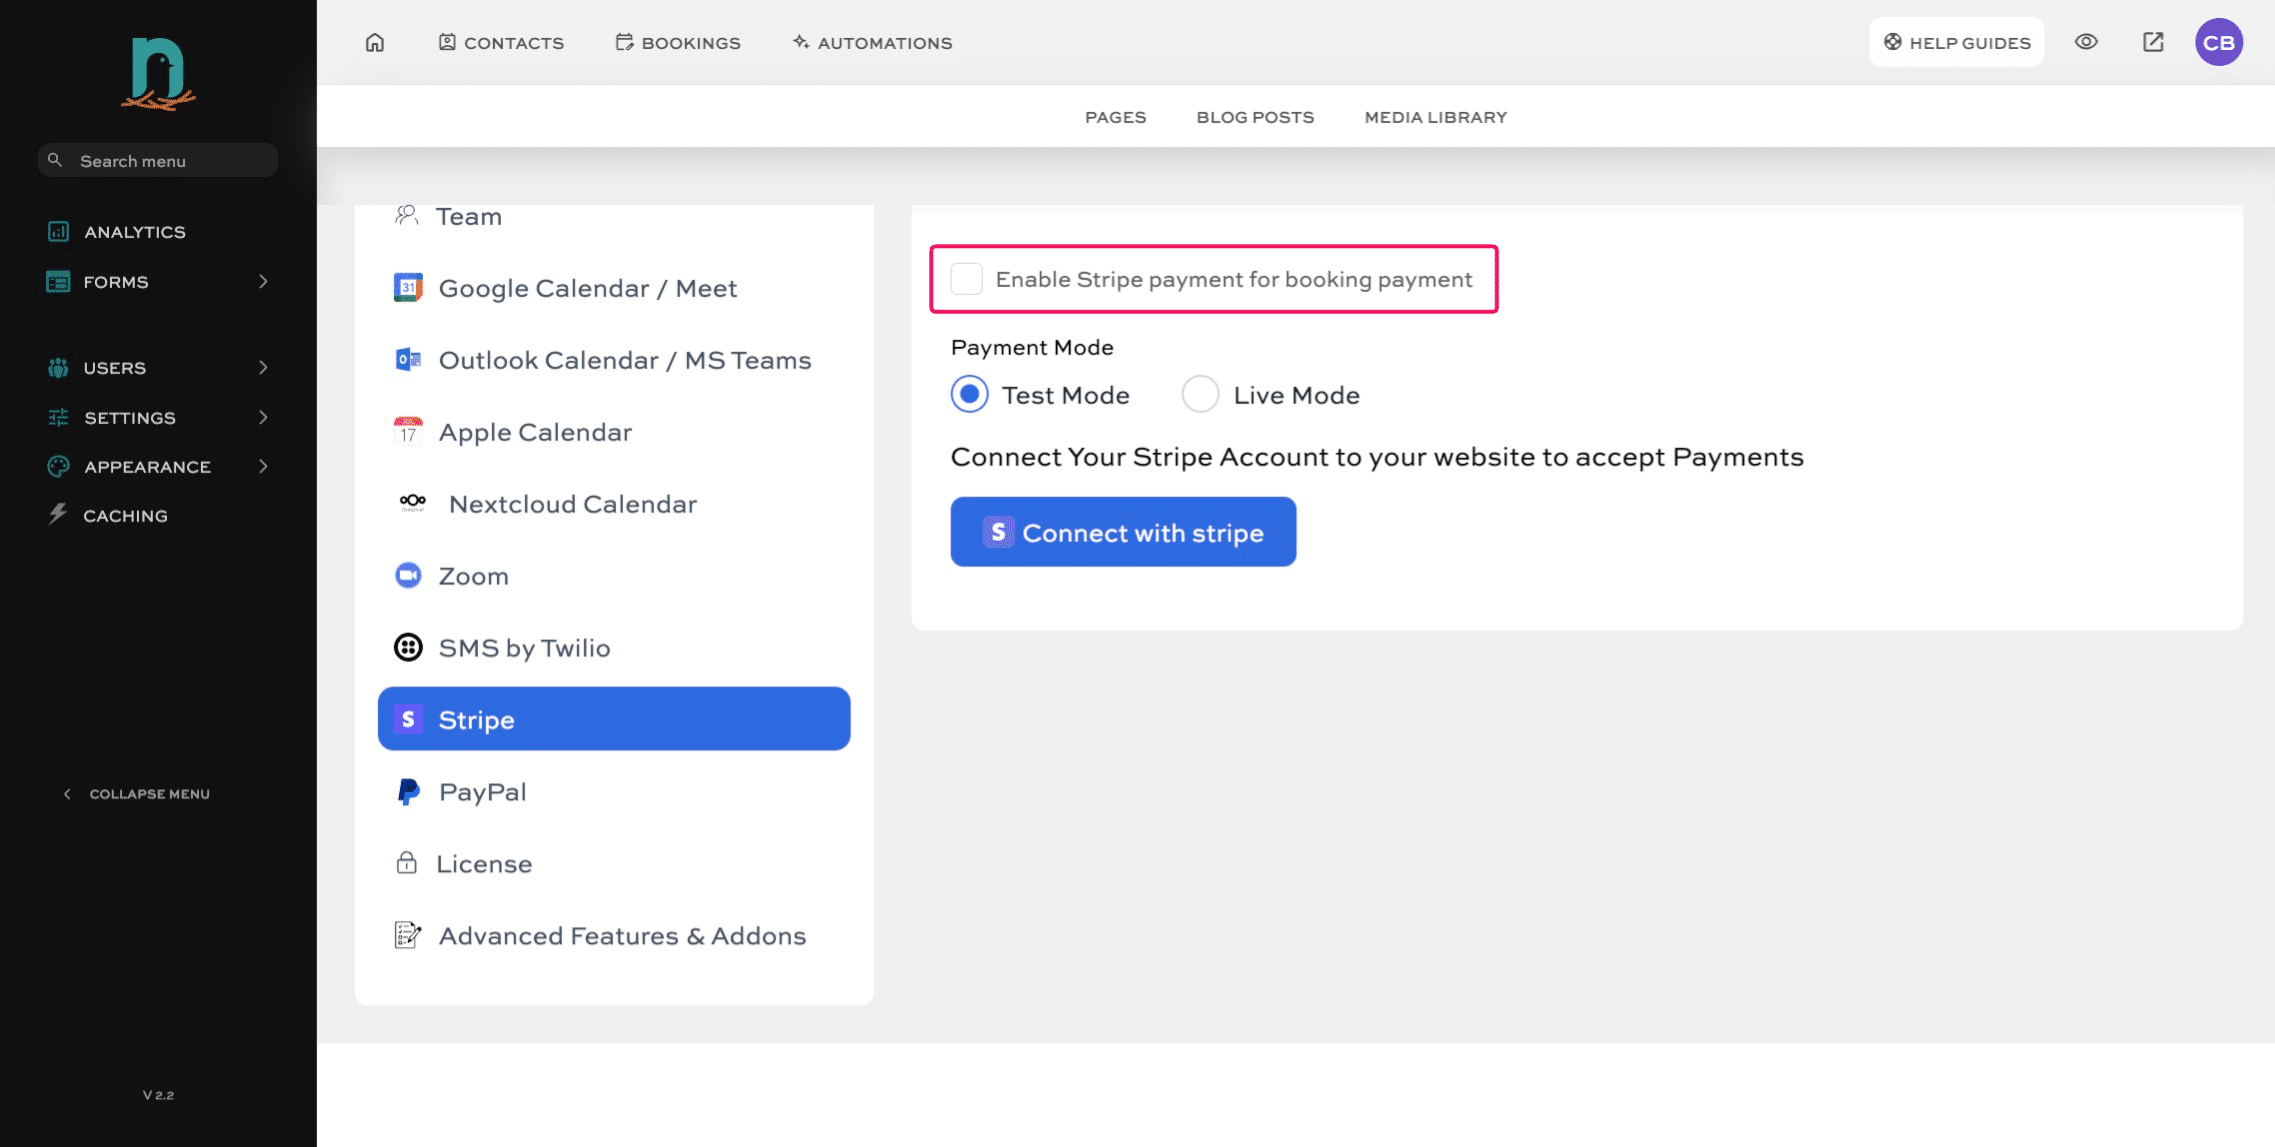This screenshot has width=2275, height=1147.
Task: Enable Stripe payment for booking payment
Action: coord(966,279)
